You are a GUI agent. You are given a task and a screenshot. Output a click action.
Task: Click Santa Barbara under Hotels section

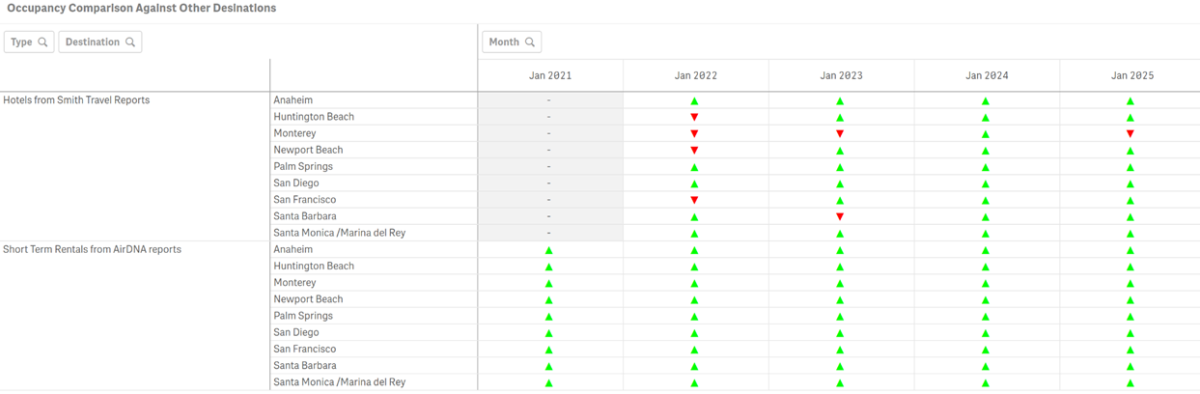coord(305,216)
